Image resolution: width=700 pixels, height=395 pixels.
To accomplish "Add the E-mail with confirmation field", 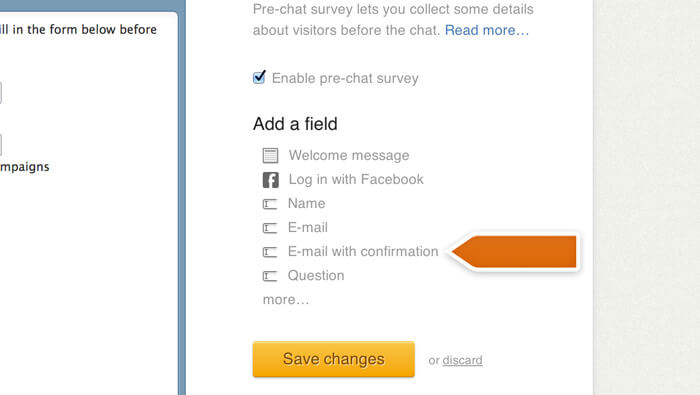I will click(x=363, y=252).
